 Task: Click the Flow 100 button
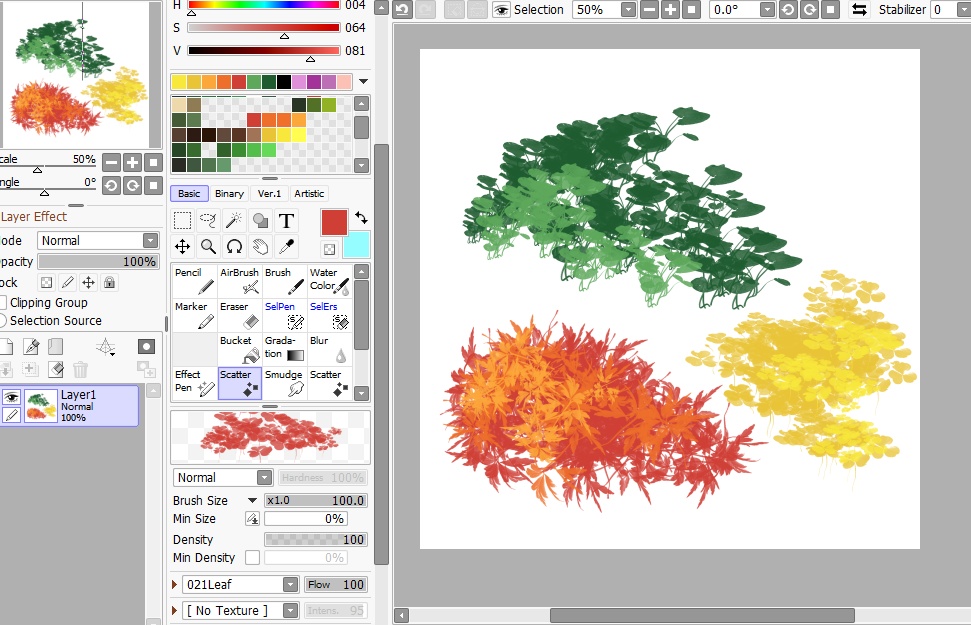click(x=335, y=584)
